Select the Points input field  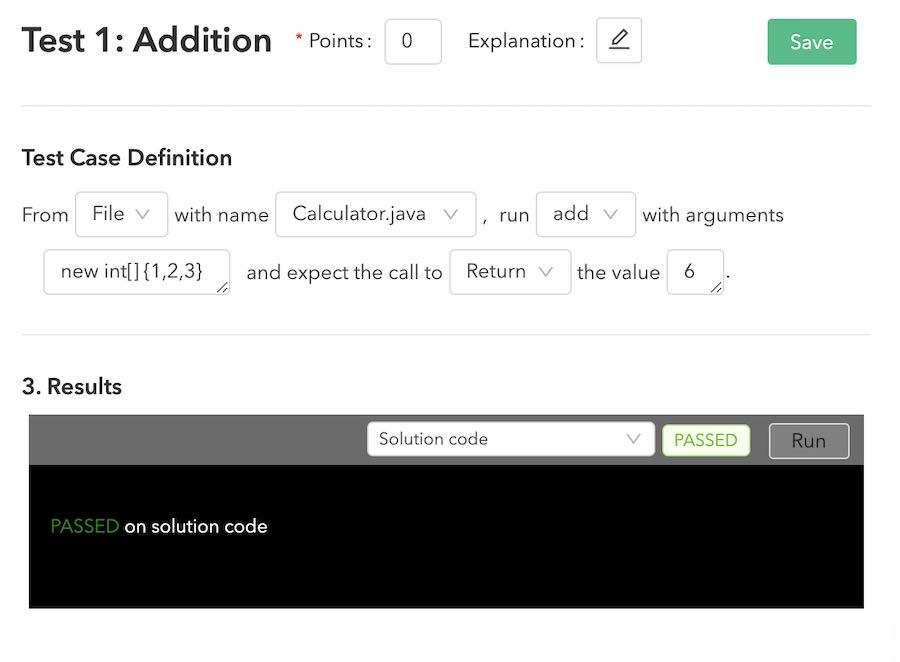[x=413, y=41]
